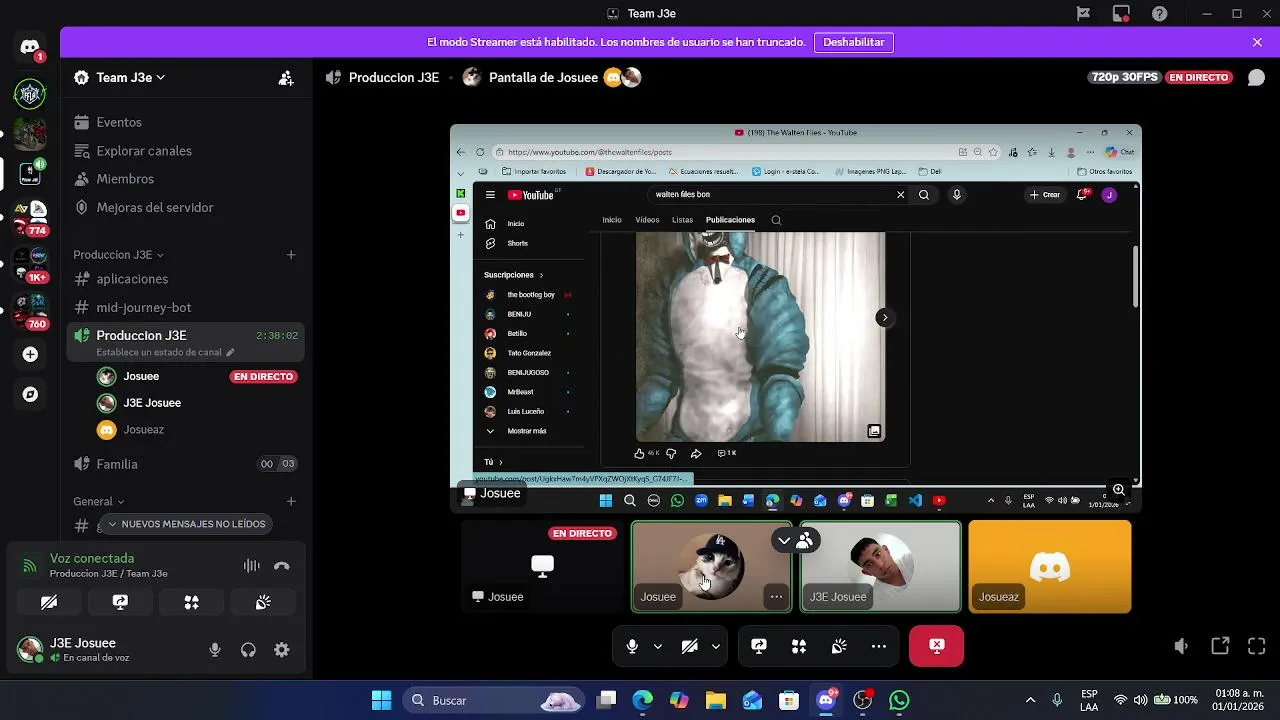The width and height of the screenshot is (1280, 720).
Task: Collapse participants chevron above video tiles
Action: click(784, 540)
